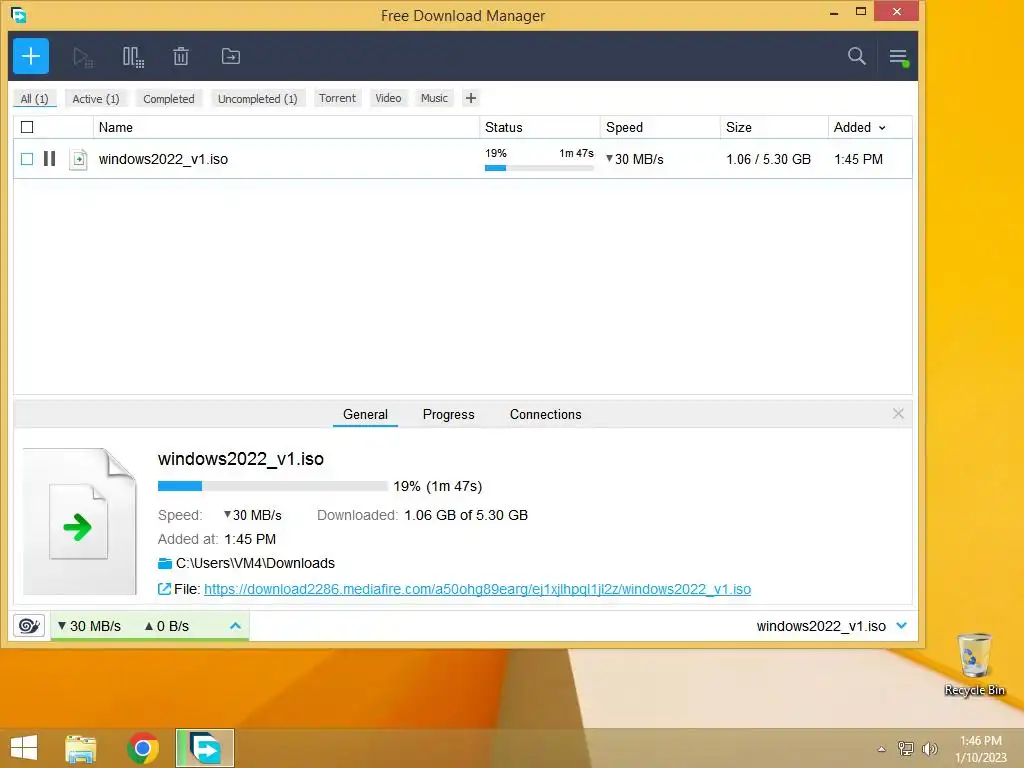1024x768 pixels.
Task: Click the 1.06 / 5.30 GB size cell
Action: 768,159
